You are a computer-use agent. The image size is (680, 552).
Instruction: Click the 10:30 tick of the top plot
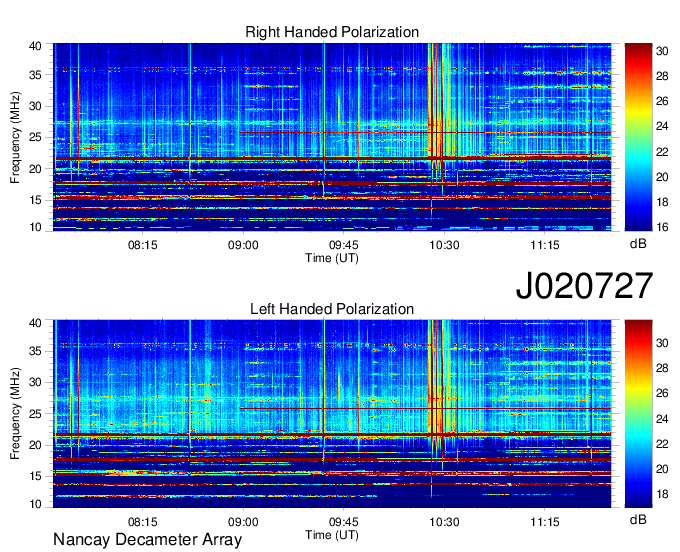click(x=445, y=245)
